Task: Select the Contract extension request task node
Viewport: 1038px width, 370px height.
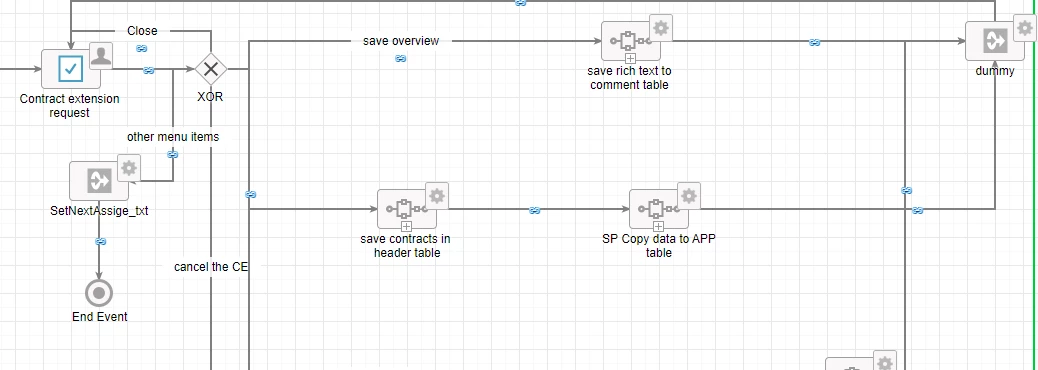Action: point(71,69)
